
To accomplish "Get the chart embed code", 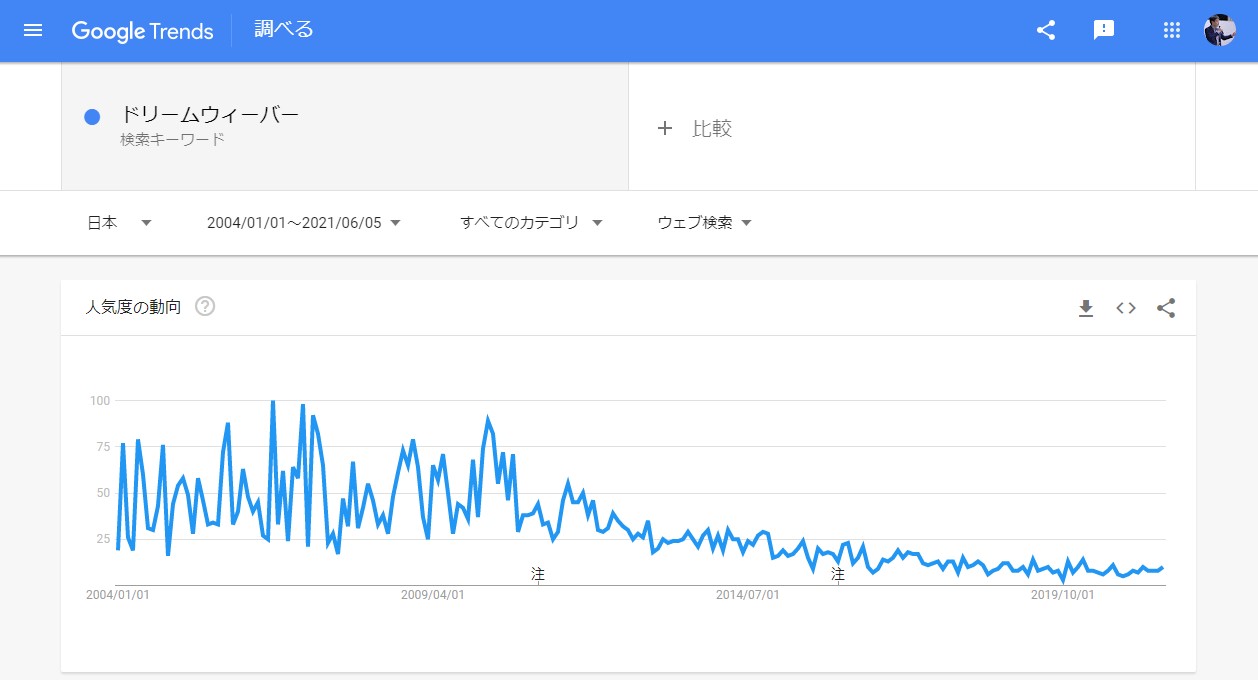I will click(x=1126, y=308).
